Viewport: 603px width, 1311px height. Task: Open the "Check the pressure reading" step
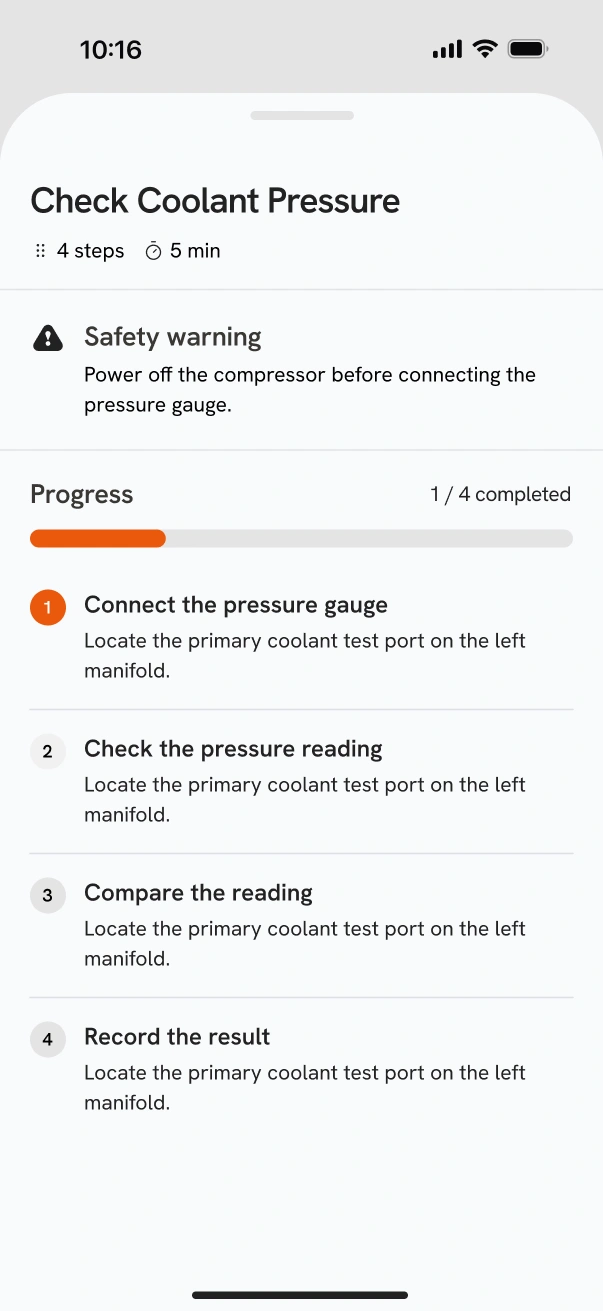[301, 781]
